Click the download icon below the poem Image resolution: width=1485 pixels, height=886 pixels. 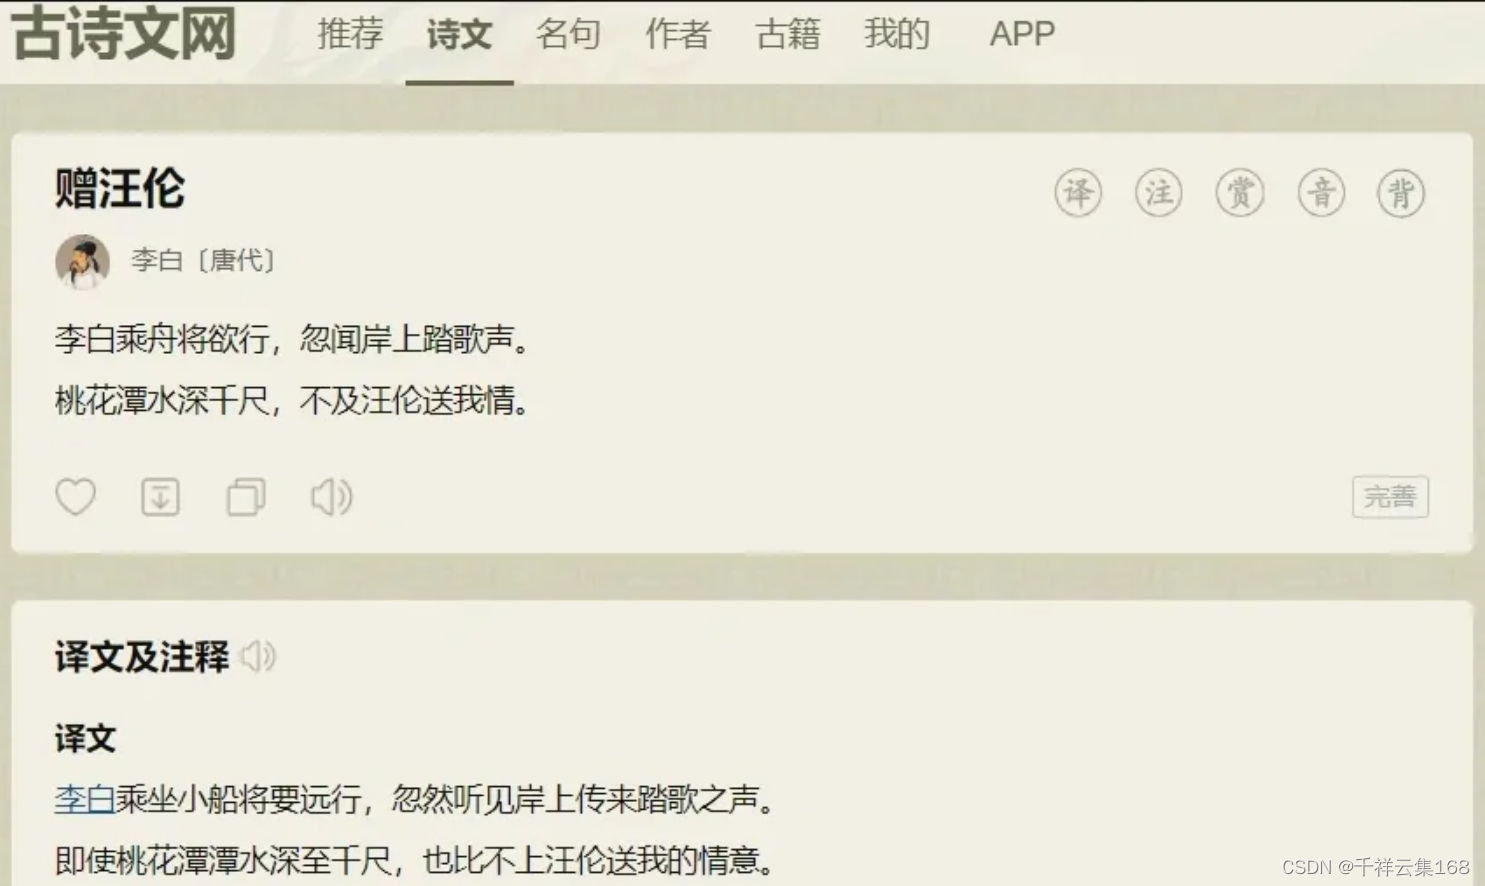point(160,497)
